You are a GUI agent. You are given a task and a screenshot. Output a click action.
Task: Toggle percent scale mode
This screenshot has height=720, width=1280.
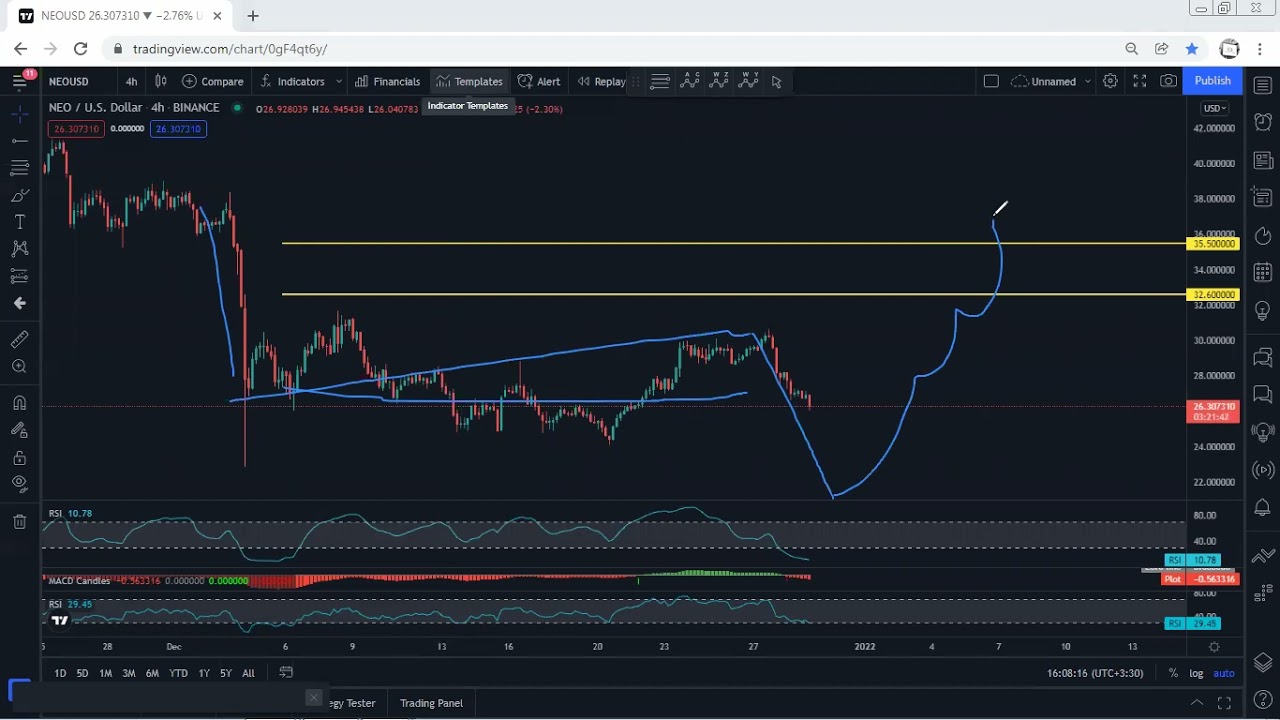pos(1173,673)
